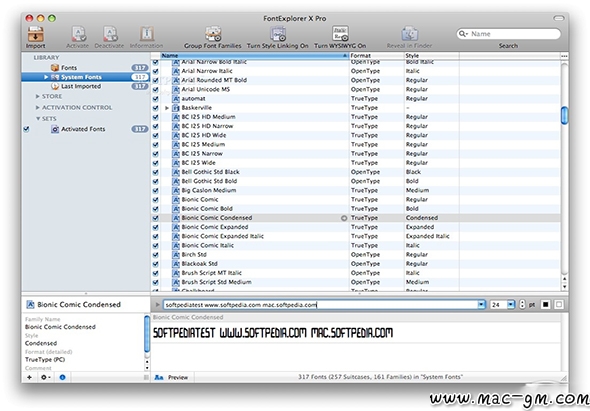Uncheck the Bionic Comic Bold font checkbox
This screenshot has width=590, height=411.
click(x=155, y=209)
